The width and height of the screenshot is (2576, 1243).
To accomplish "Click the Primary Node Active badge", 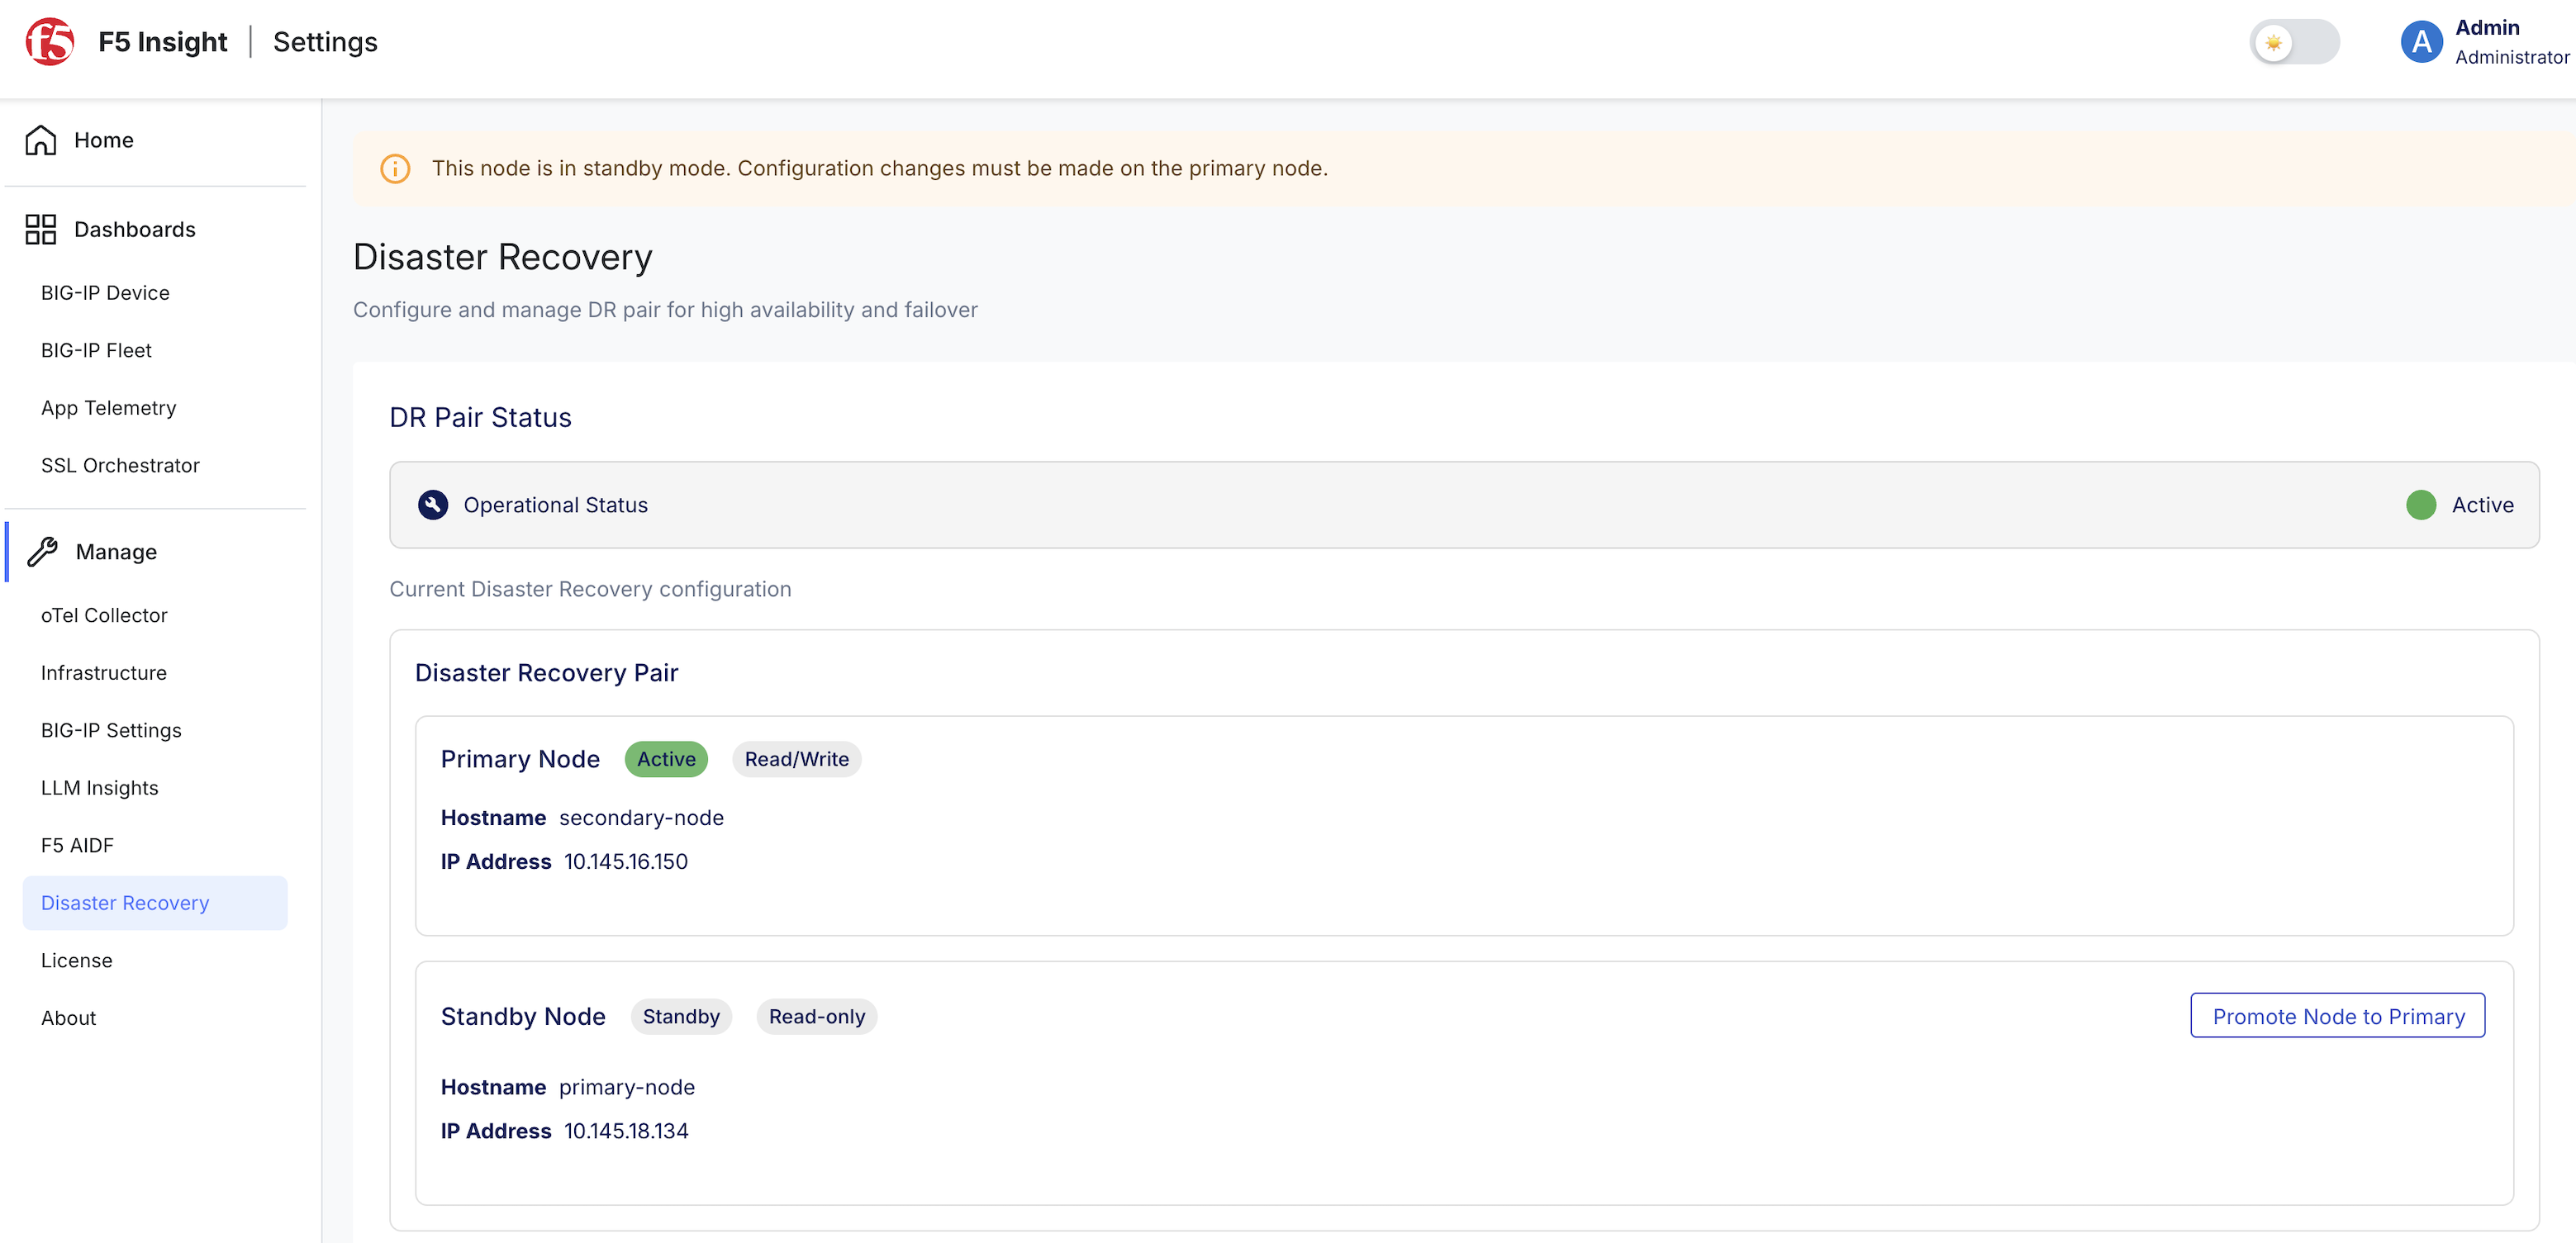I will 666,759.
